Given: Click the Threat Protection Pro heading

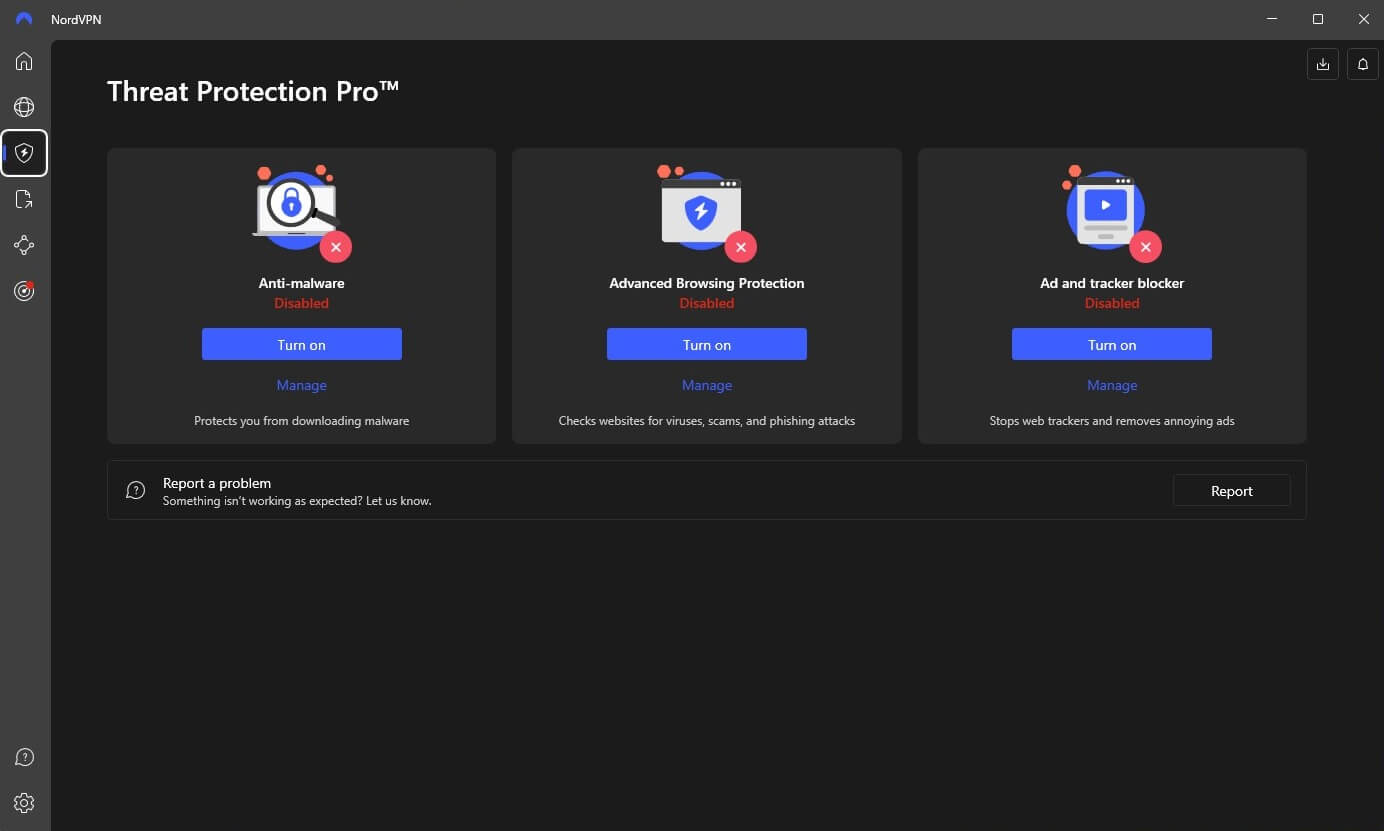Looking at the screenshot, I should tap(253, 91).
